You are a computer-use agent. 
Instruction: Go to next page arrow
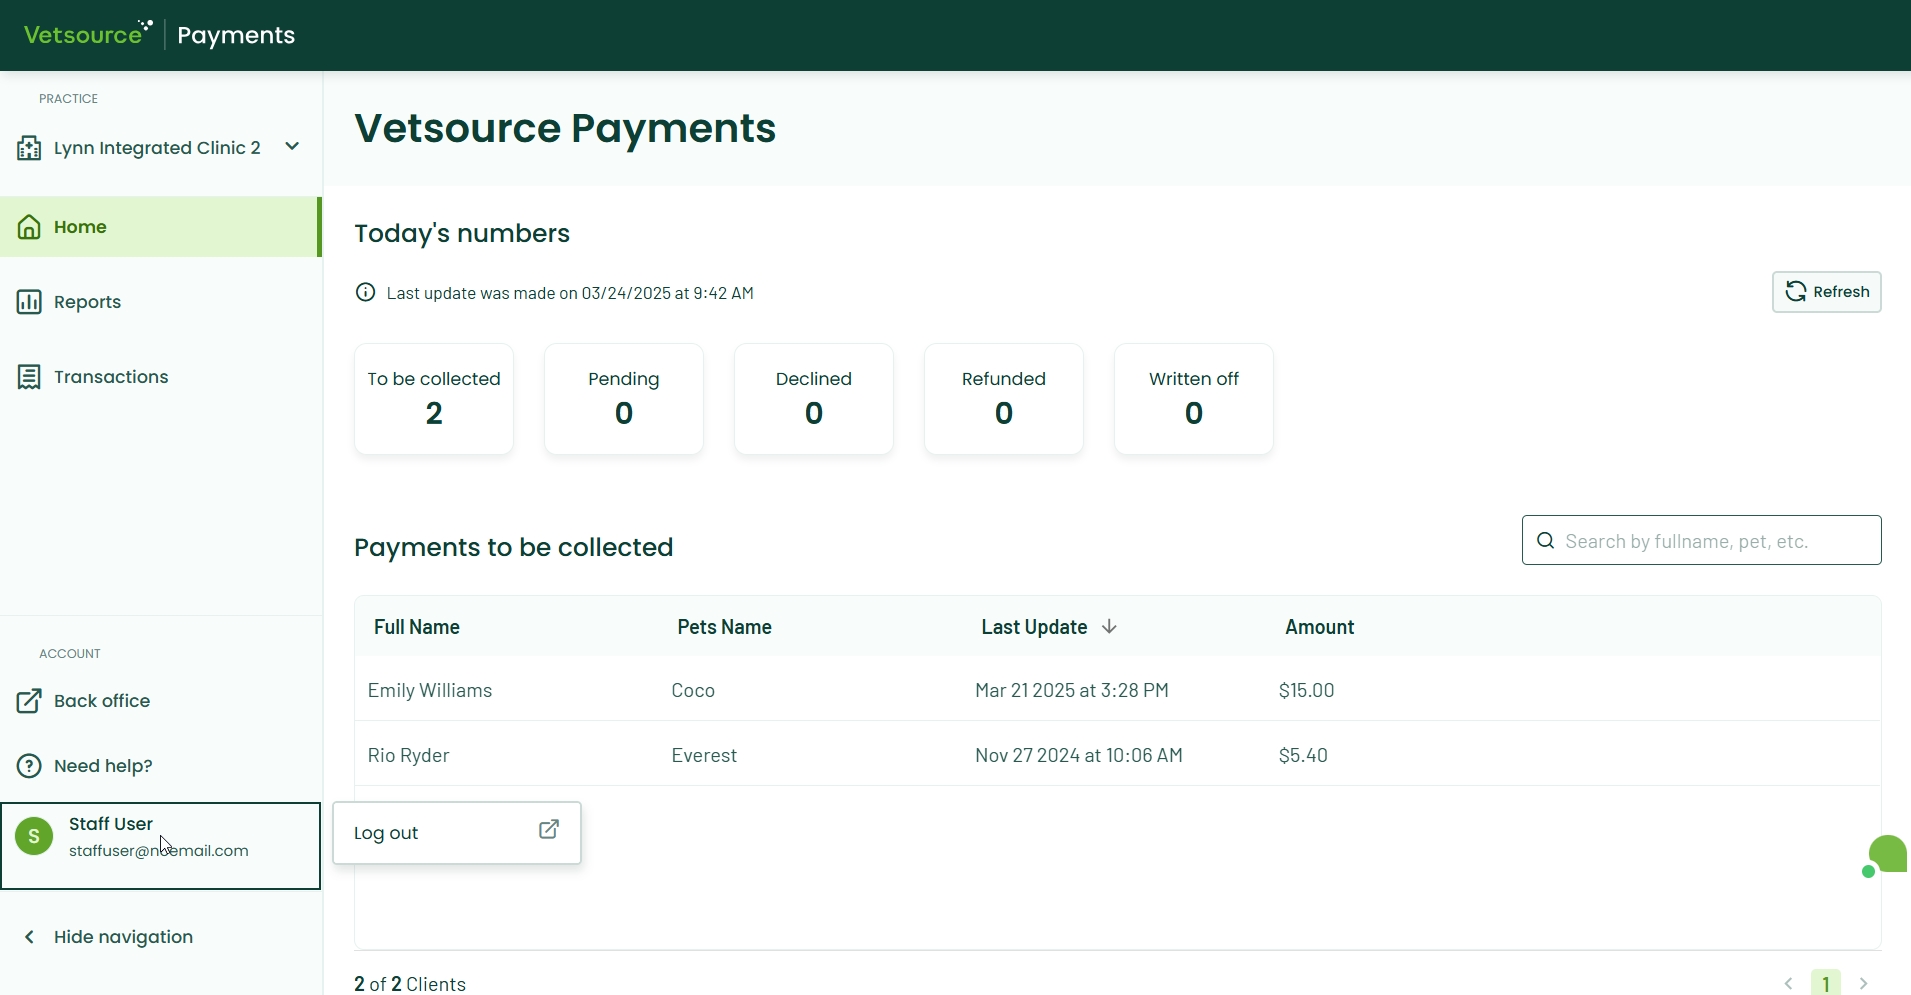point(1863,984)
